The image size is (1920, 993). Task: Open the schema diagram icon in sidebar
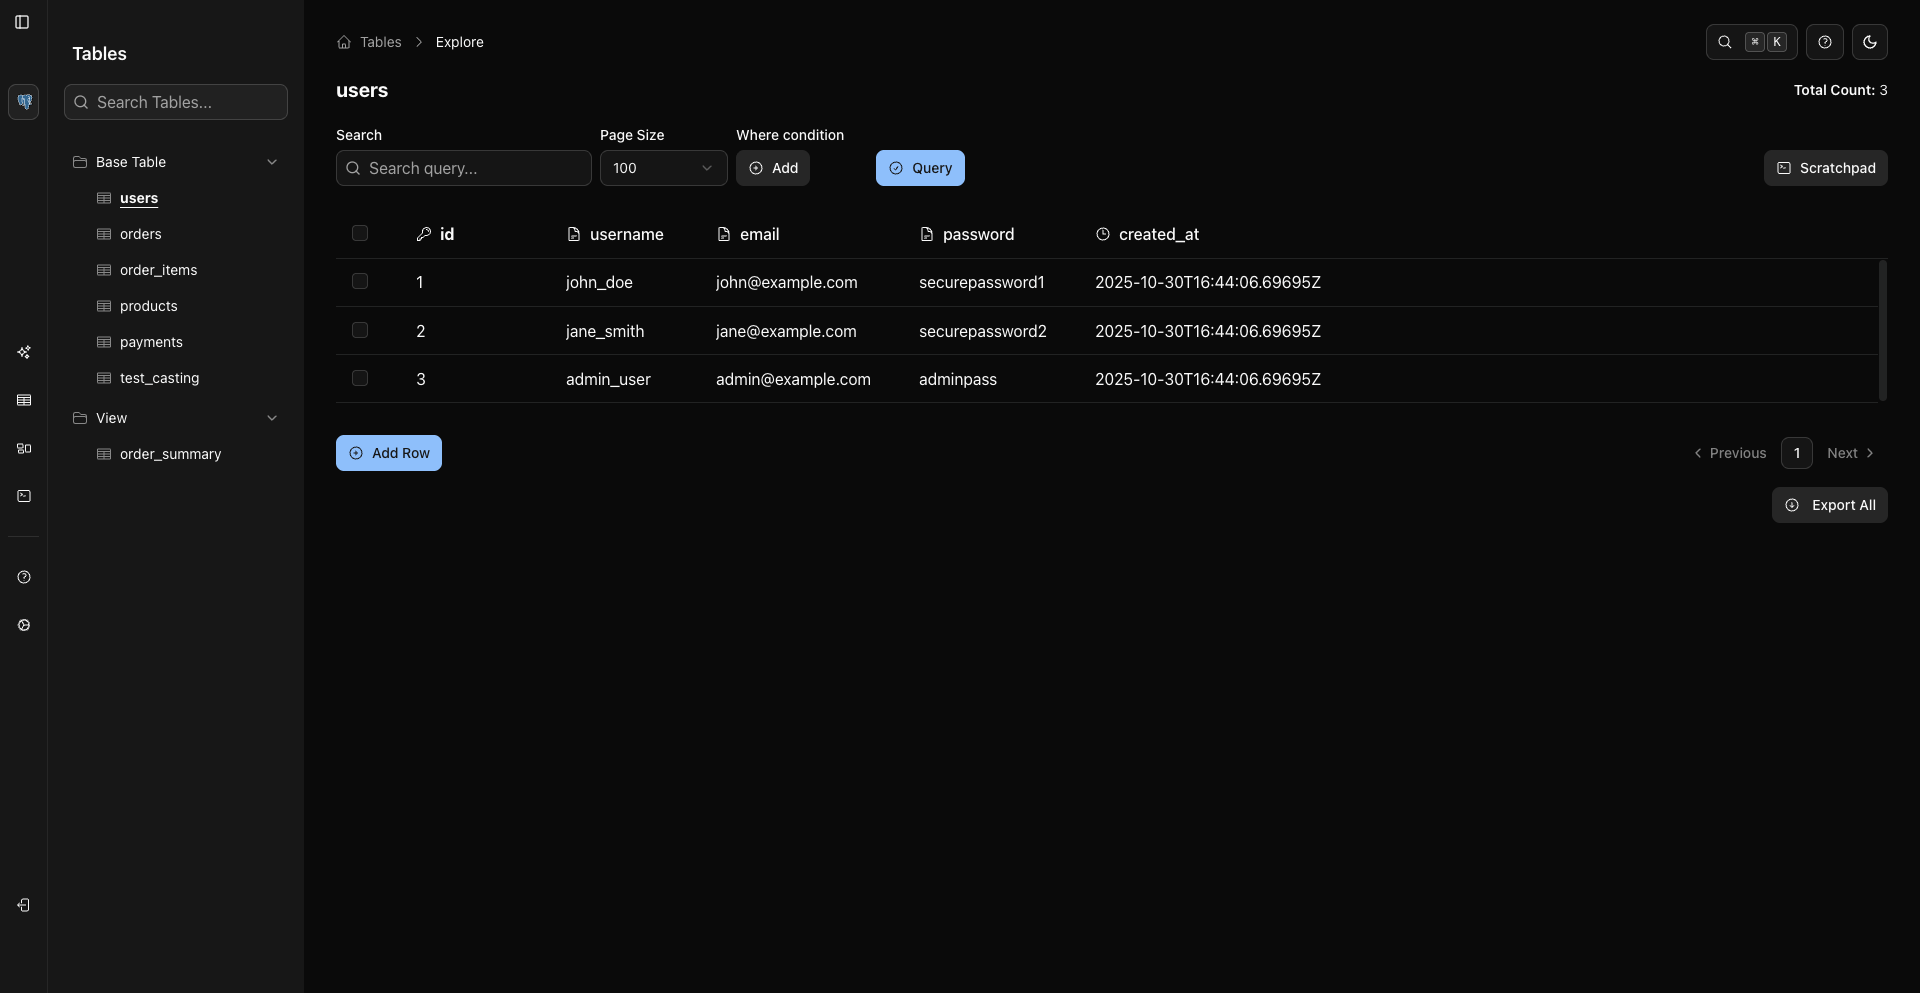pos(24,449)
